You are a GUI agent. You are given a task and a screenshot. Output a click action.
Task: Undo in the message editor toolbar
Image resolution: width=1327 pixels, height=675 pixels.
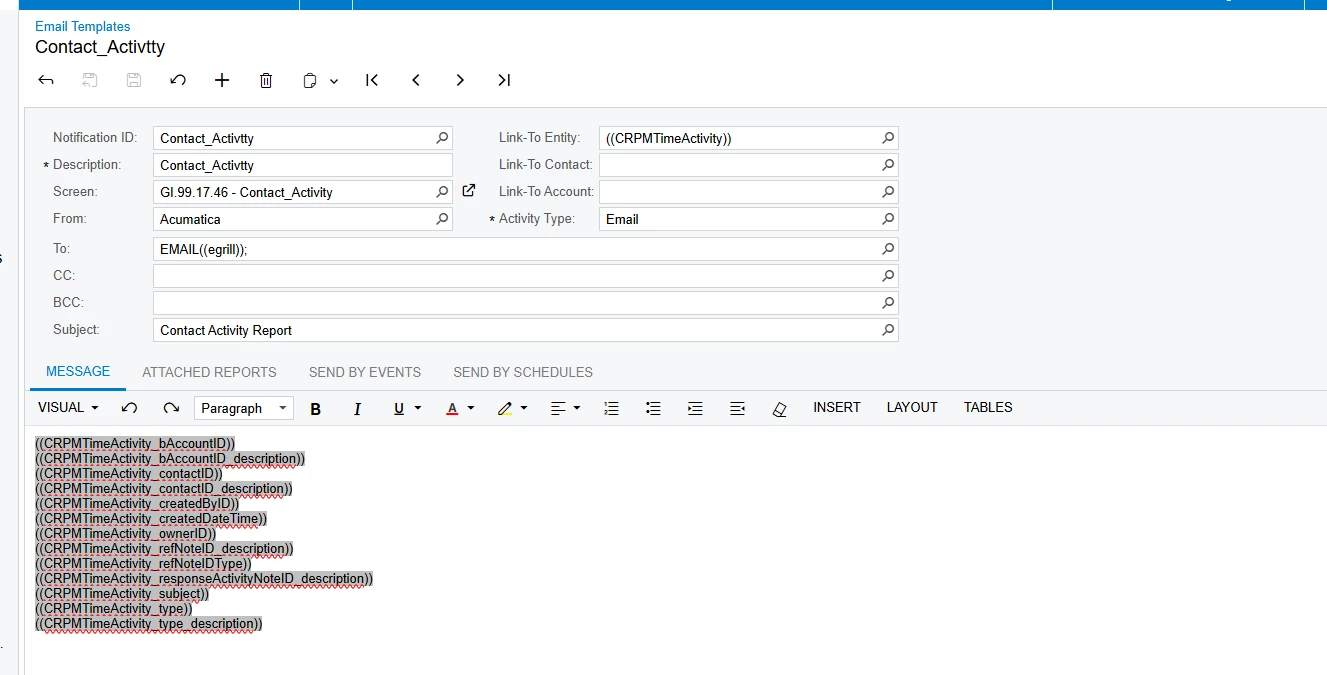pyautogui.click(x=129, y=408)
